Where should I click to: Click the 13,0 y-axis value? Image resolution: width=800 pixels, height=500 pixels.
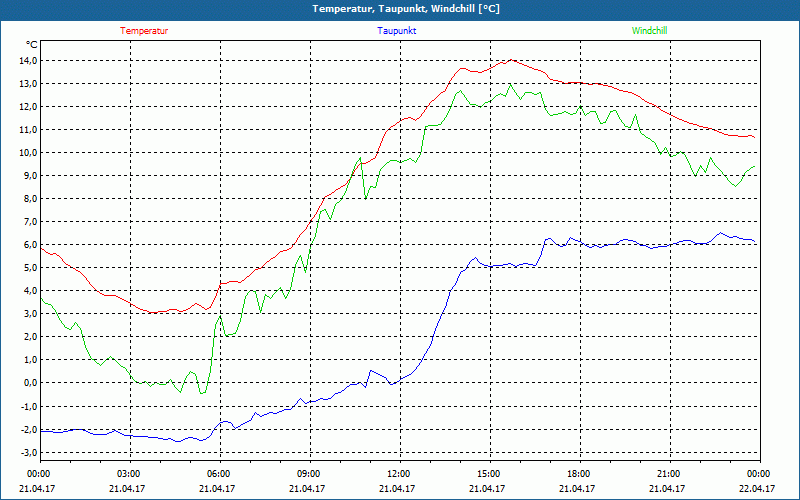[29, 84]
